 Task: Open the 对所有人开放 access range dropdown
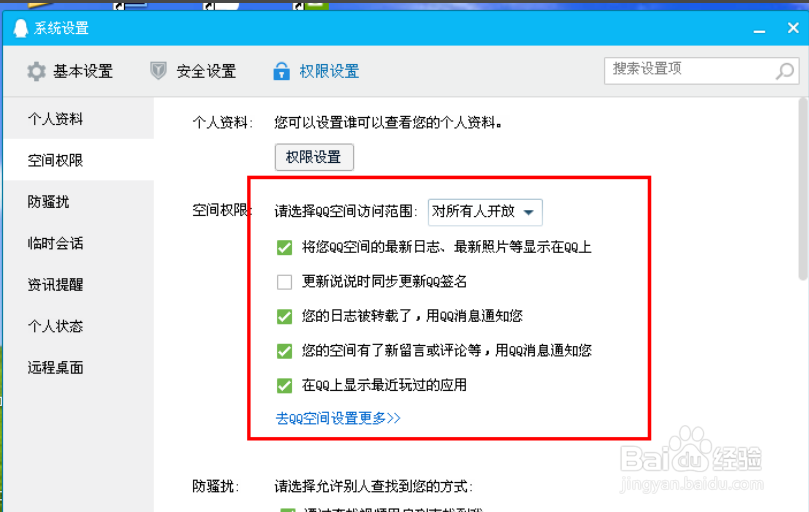(485, 212)
